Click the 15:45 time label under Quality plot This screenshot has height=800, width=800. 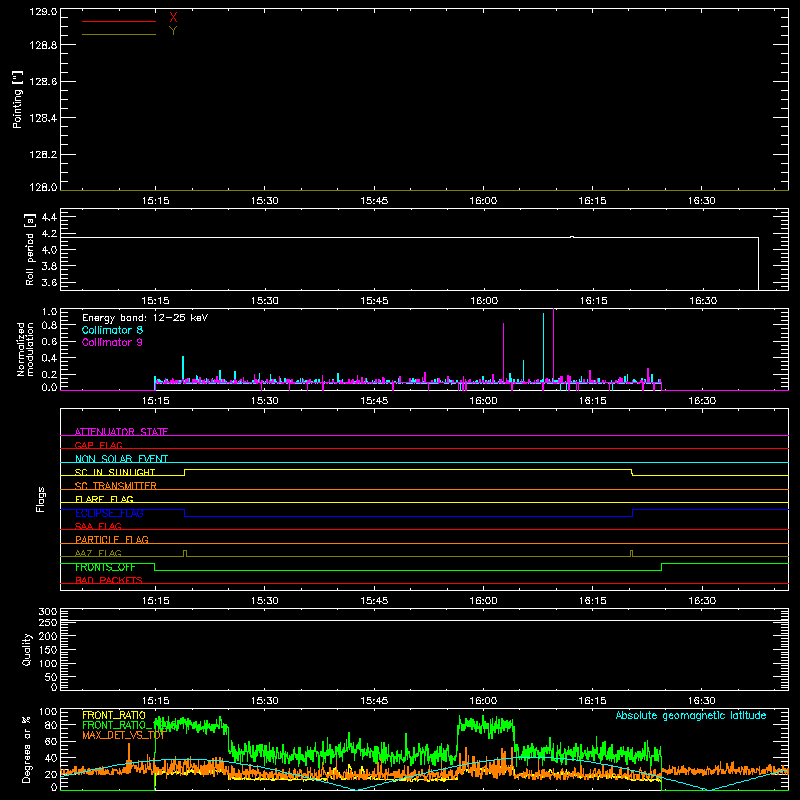pos(374,701)
